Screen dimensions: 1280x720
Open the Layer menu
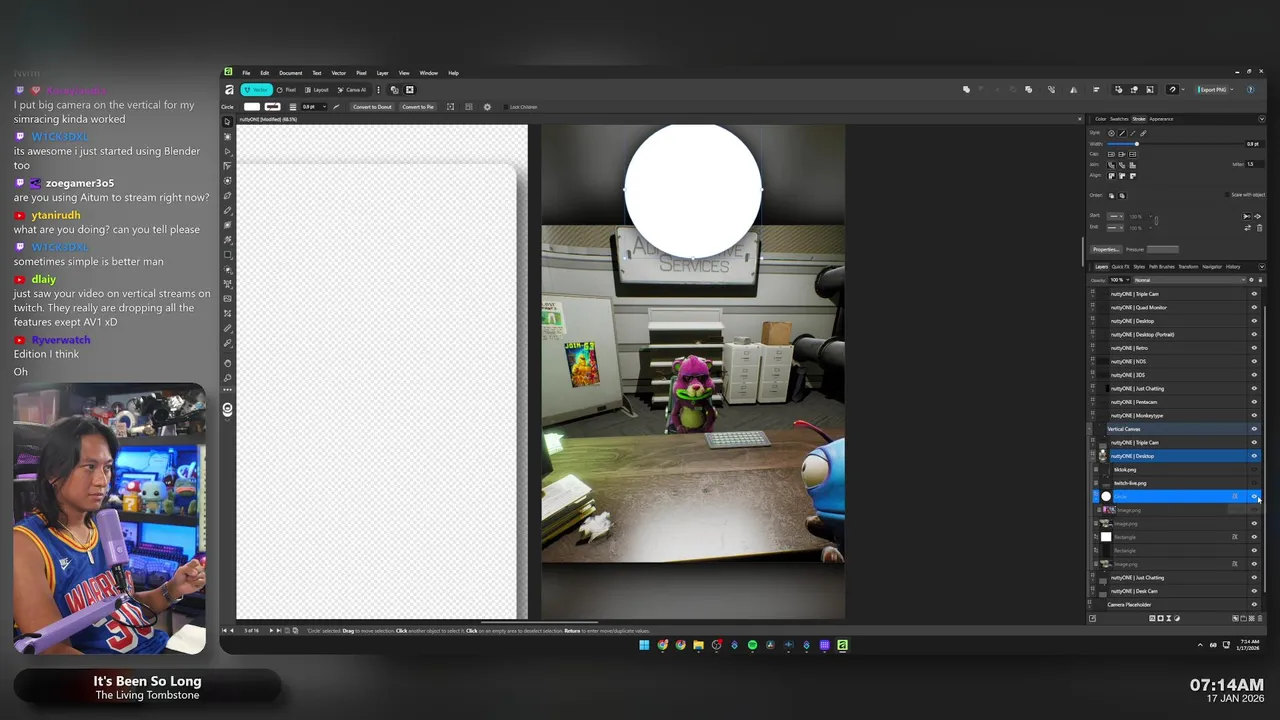click(x=382, y=73)
